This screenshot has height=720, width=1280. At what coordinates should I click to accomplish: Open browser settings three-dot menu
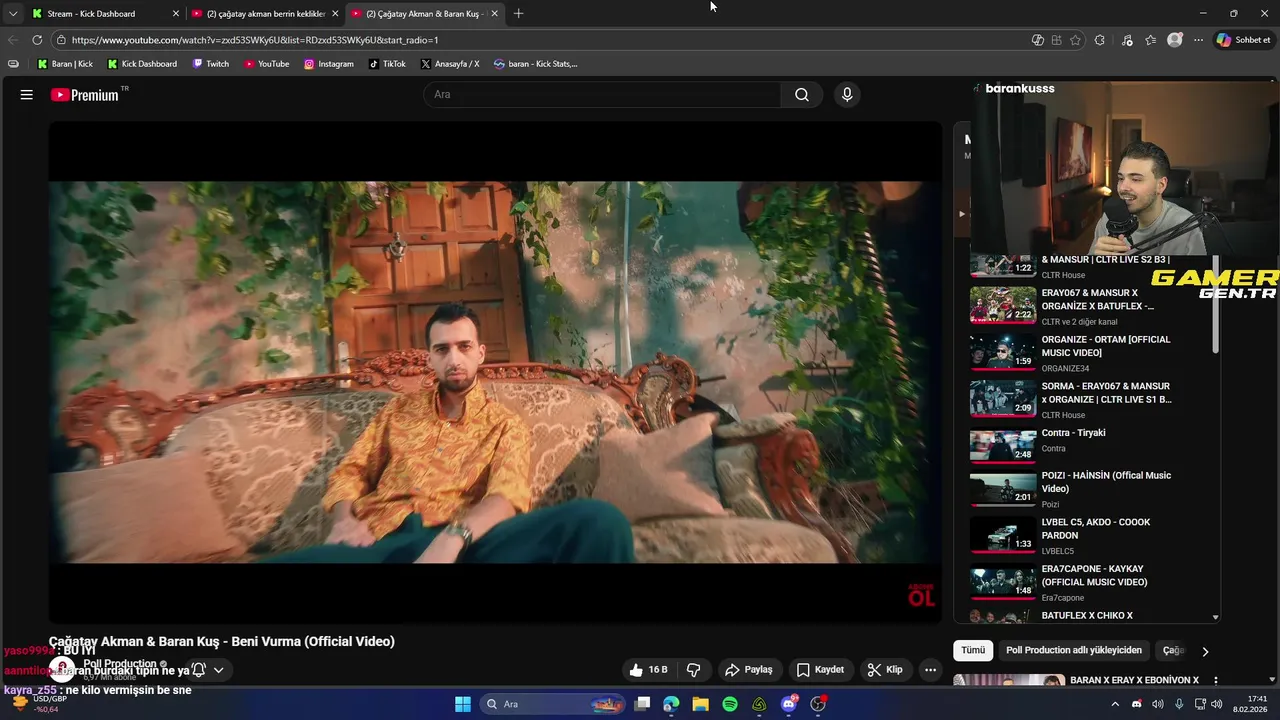(x=1198, y=40)
